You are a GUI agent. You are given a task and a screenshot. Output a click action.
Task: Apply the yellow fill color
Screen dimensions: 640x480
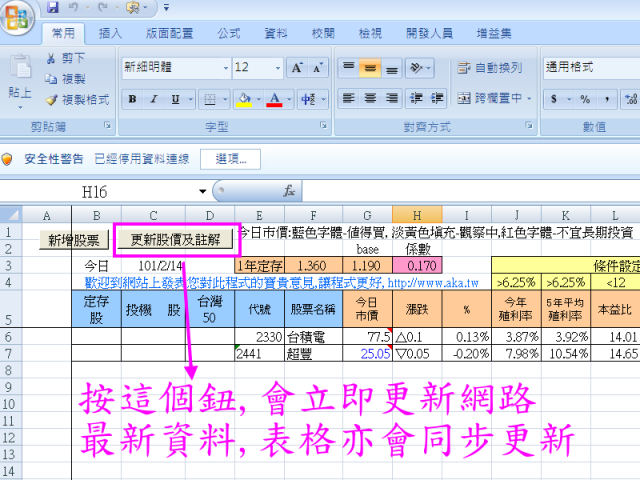[244, 99]
